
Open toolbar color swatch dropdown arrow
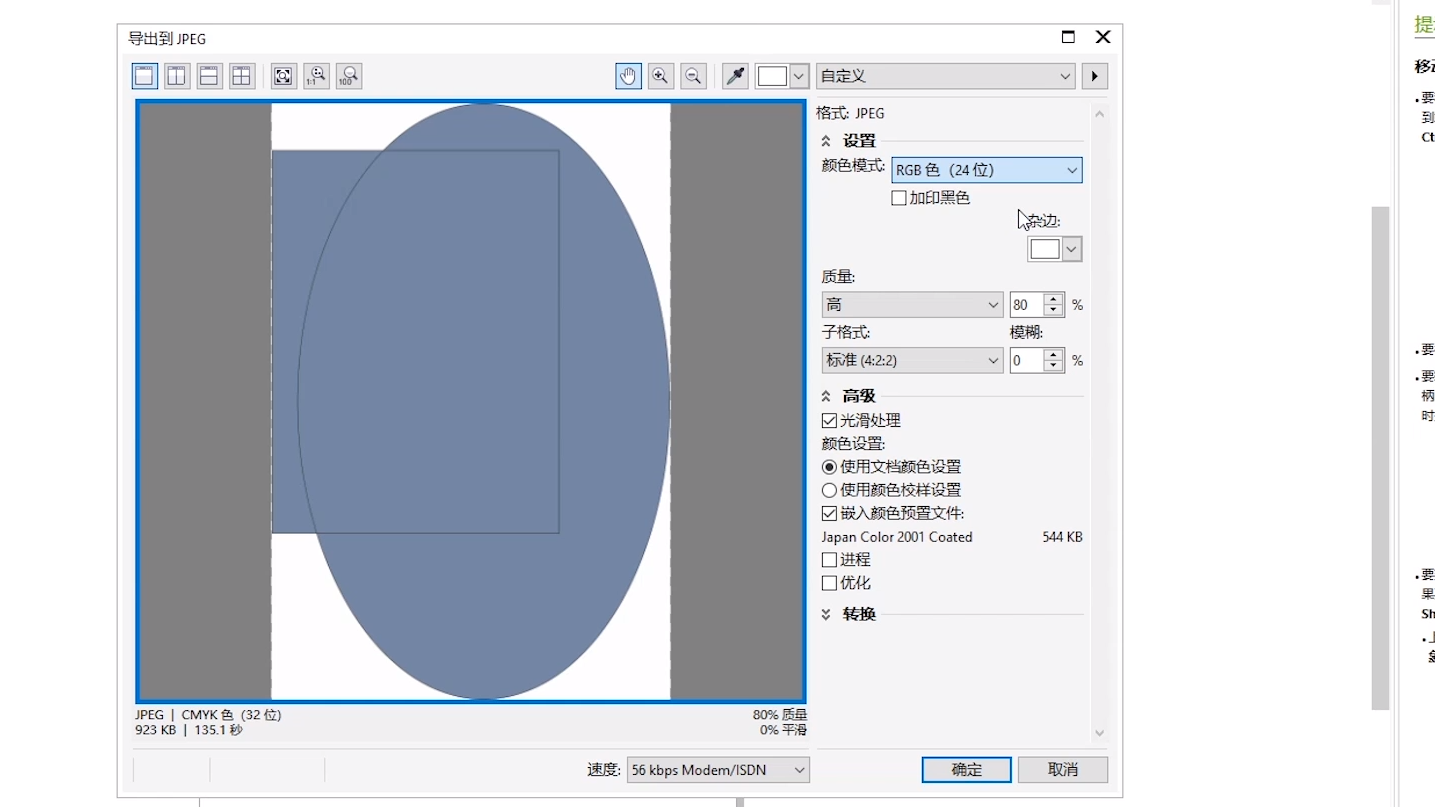pos(799,76)
